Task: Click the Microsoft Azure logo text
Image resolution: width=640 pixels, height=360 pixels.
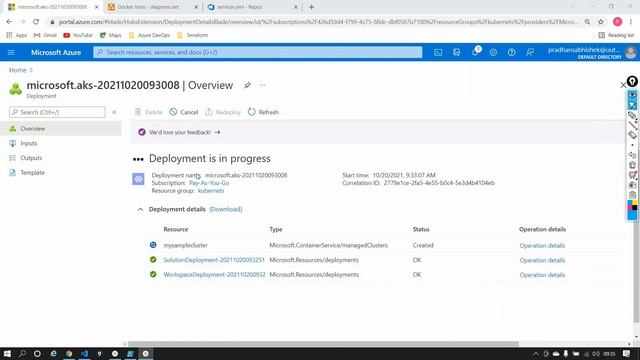Action: 56,52
